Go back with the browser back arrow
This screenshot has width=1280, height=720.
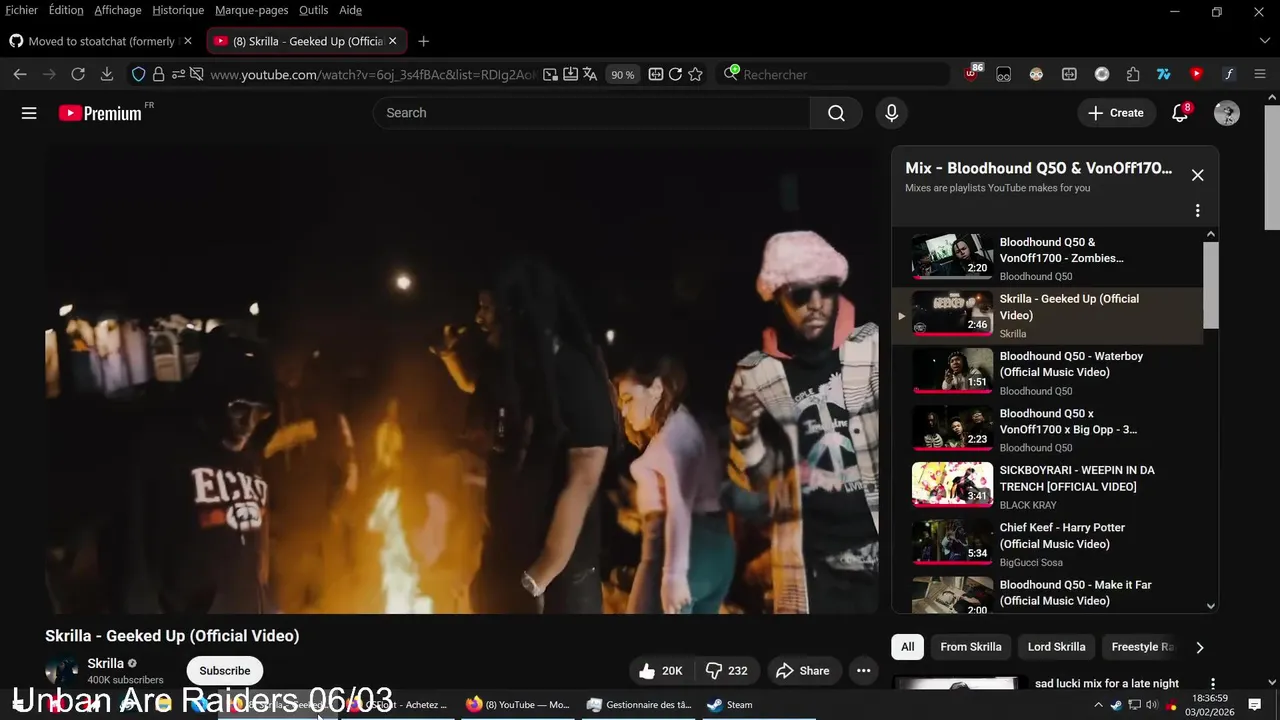click(x=20, y=74)
